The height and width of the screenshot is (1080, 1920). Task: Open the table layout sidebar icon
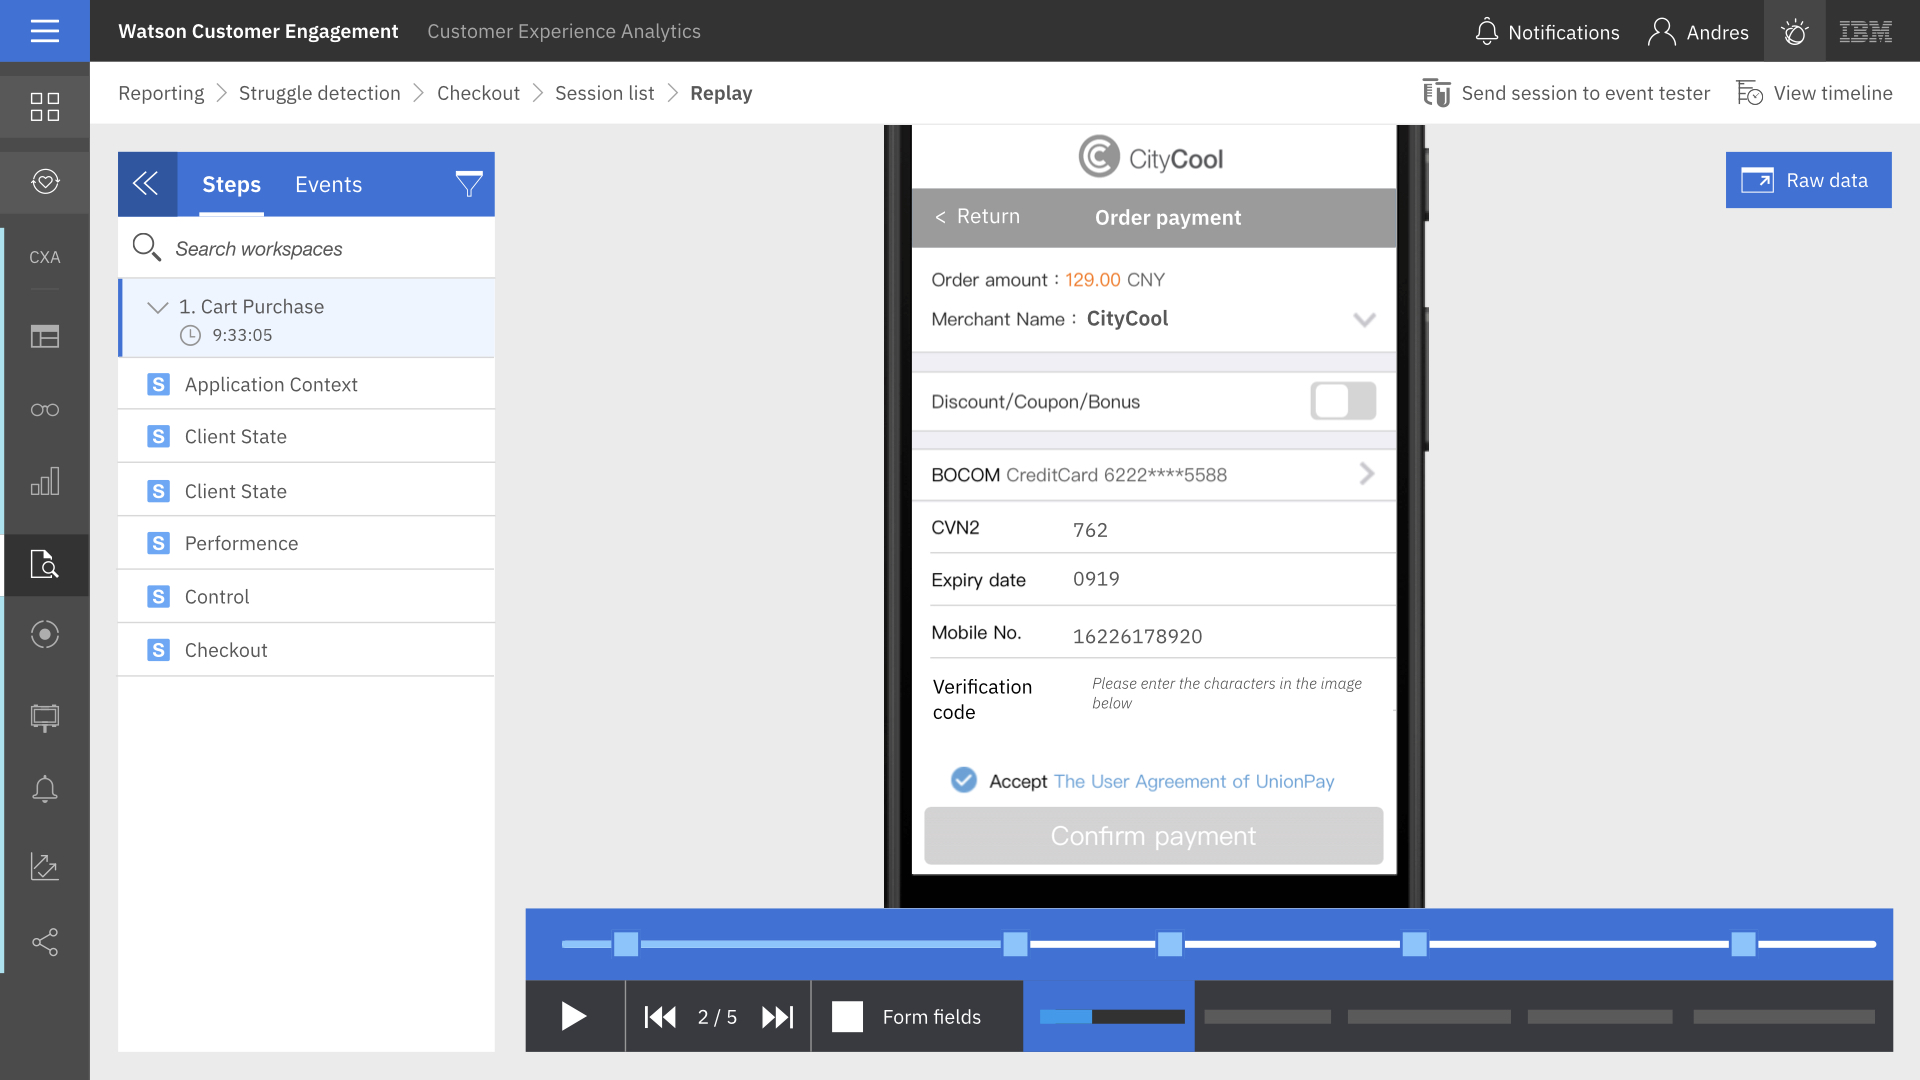45,336
